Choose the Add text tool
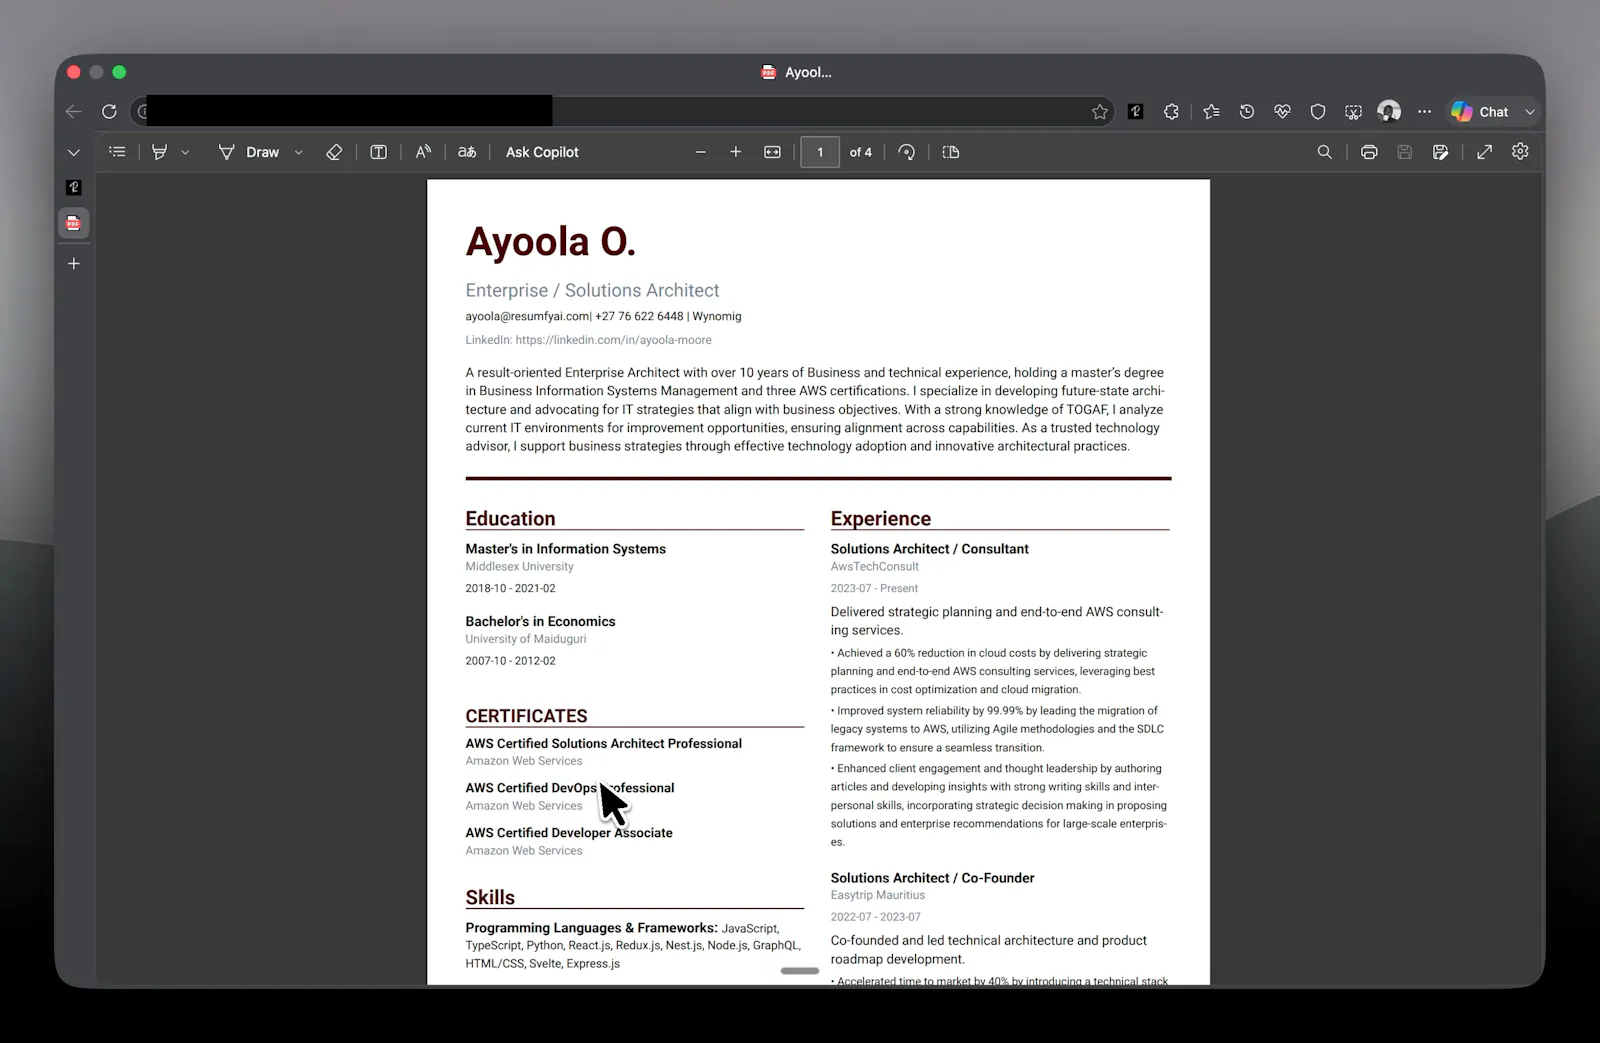This screenshot has width=1600, height=1043. pyautogui.click(x=379, y=152)
